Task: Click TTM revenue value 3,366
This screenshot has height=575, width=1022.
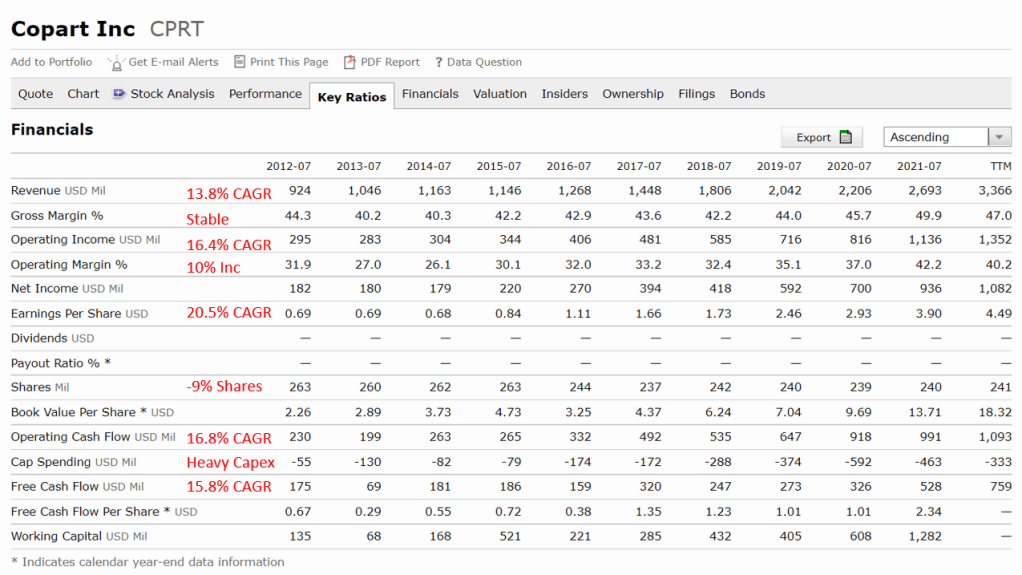Action: tap(995, 191)
